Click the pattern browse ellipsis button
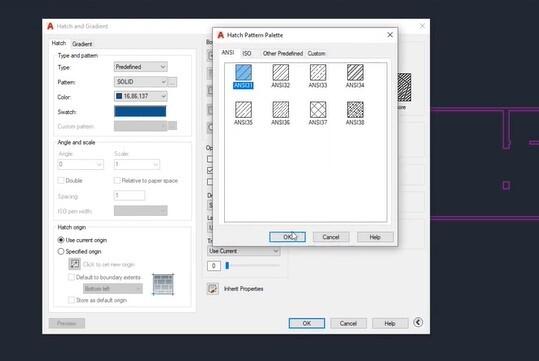 tap(173, 82)
